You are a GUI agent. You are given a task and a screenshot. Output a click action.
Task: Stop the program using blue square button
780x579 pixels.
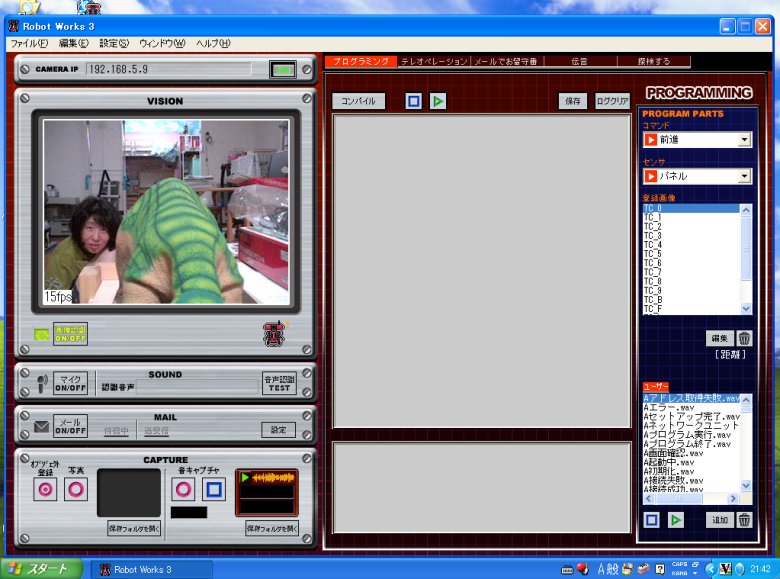pyautogui.click(x=413, y=101)
